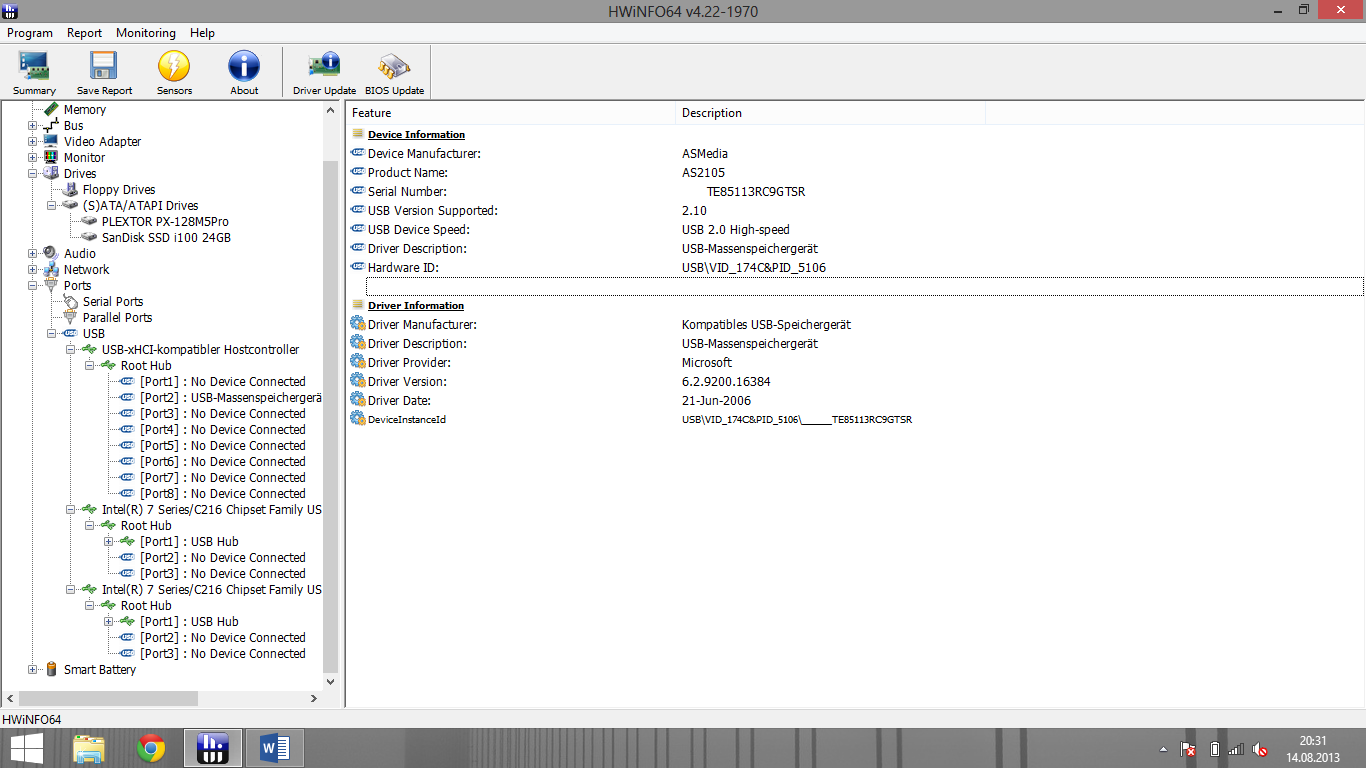Open File Explorer from taskbar
1366x768 pixels.
89,748
